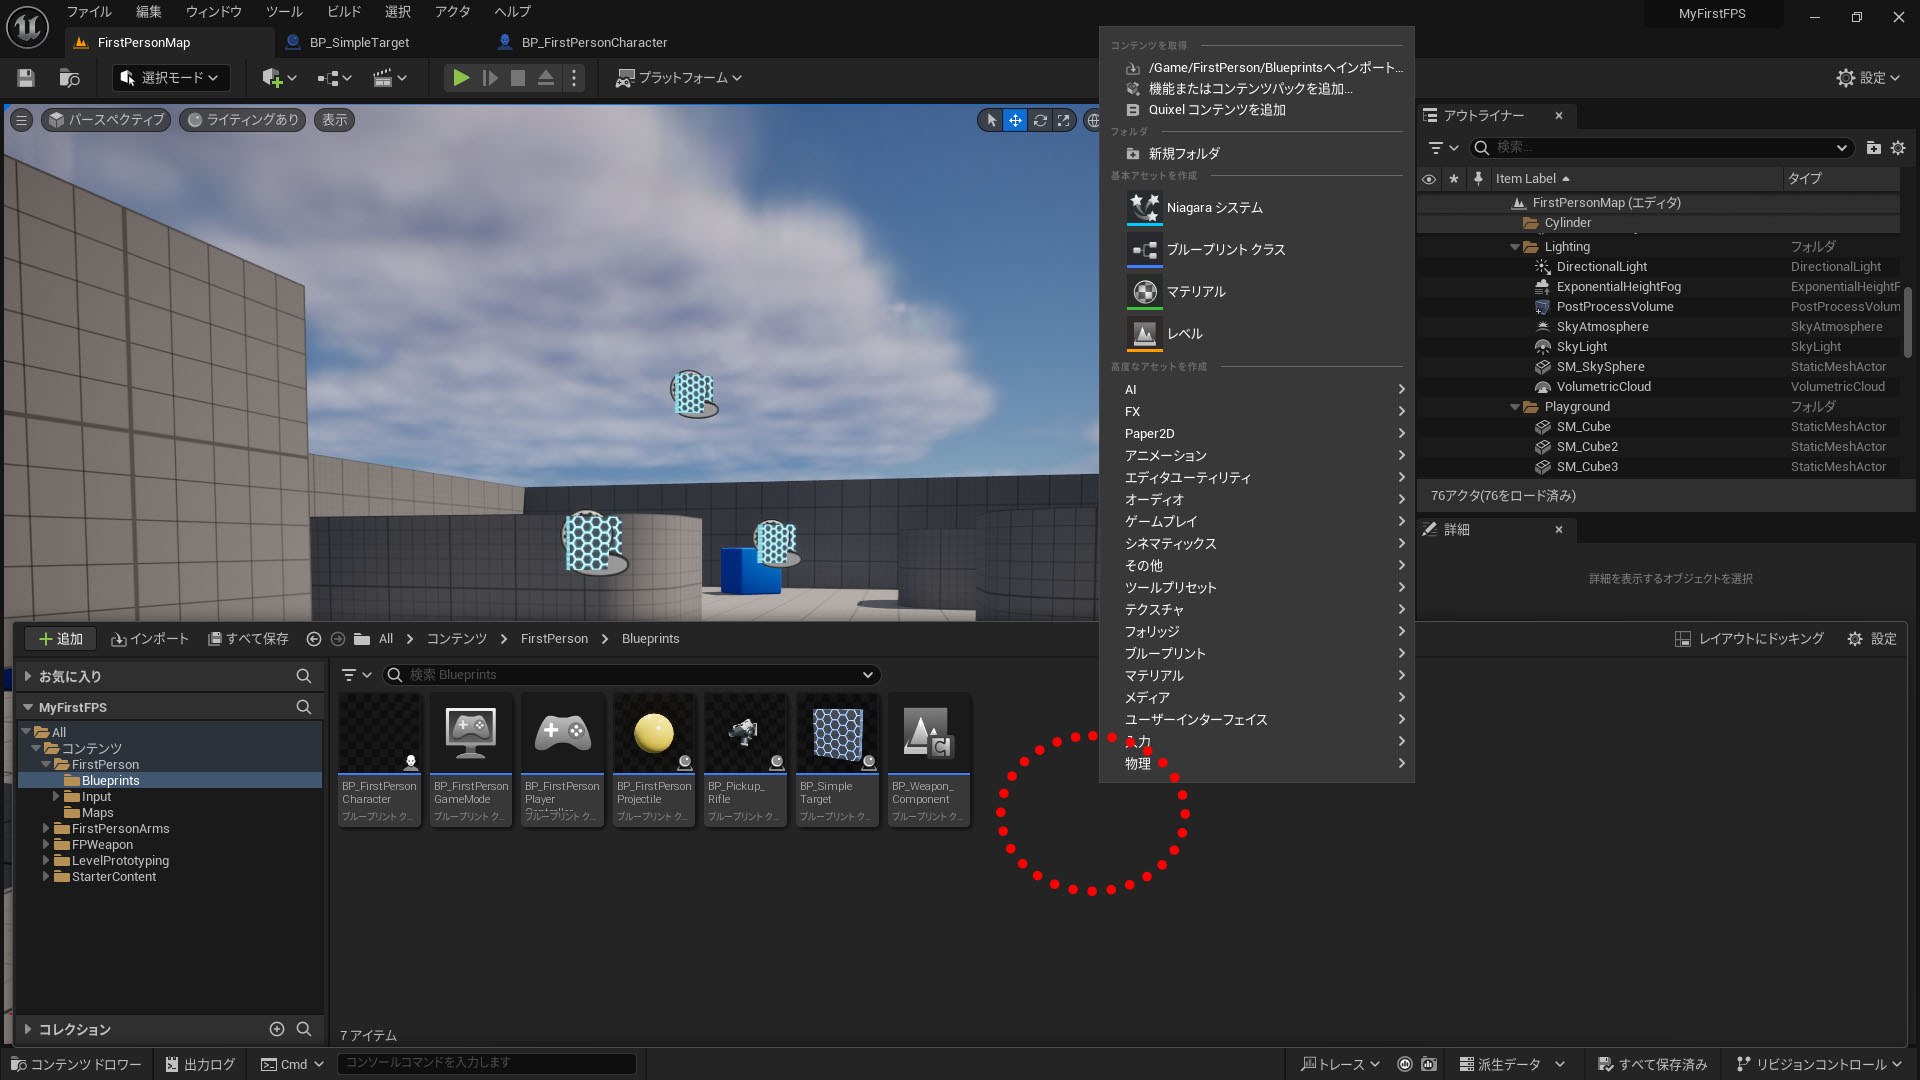Open the Revision Control dropdown

pos(1818,1064)
